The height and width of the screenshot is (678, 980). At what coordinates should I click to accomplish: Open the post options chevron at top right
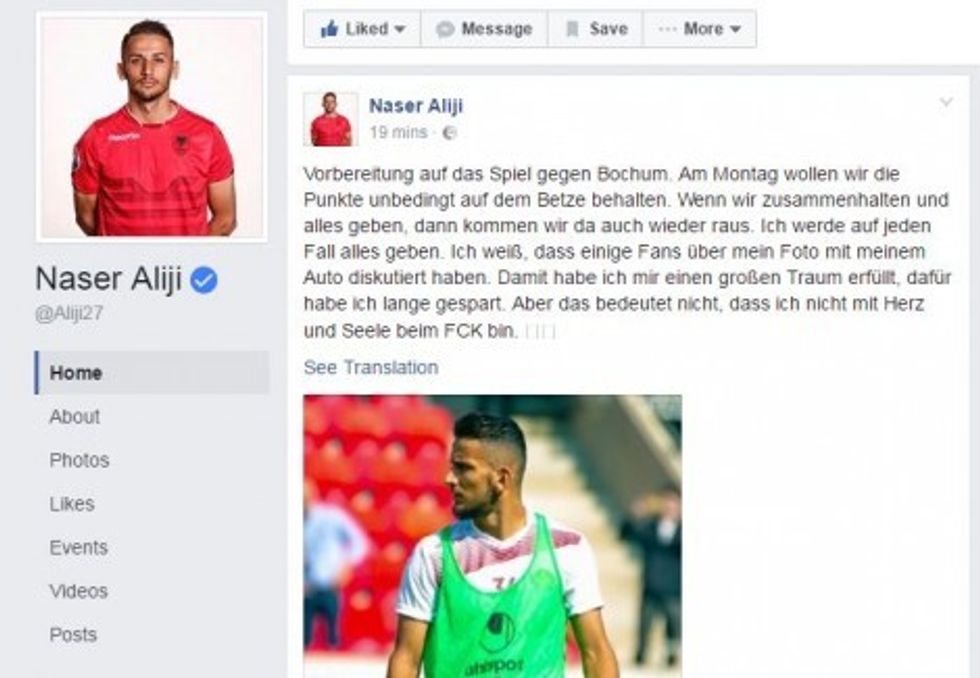pos(946,102)
